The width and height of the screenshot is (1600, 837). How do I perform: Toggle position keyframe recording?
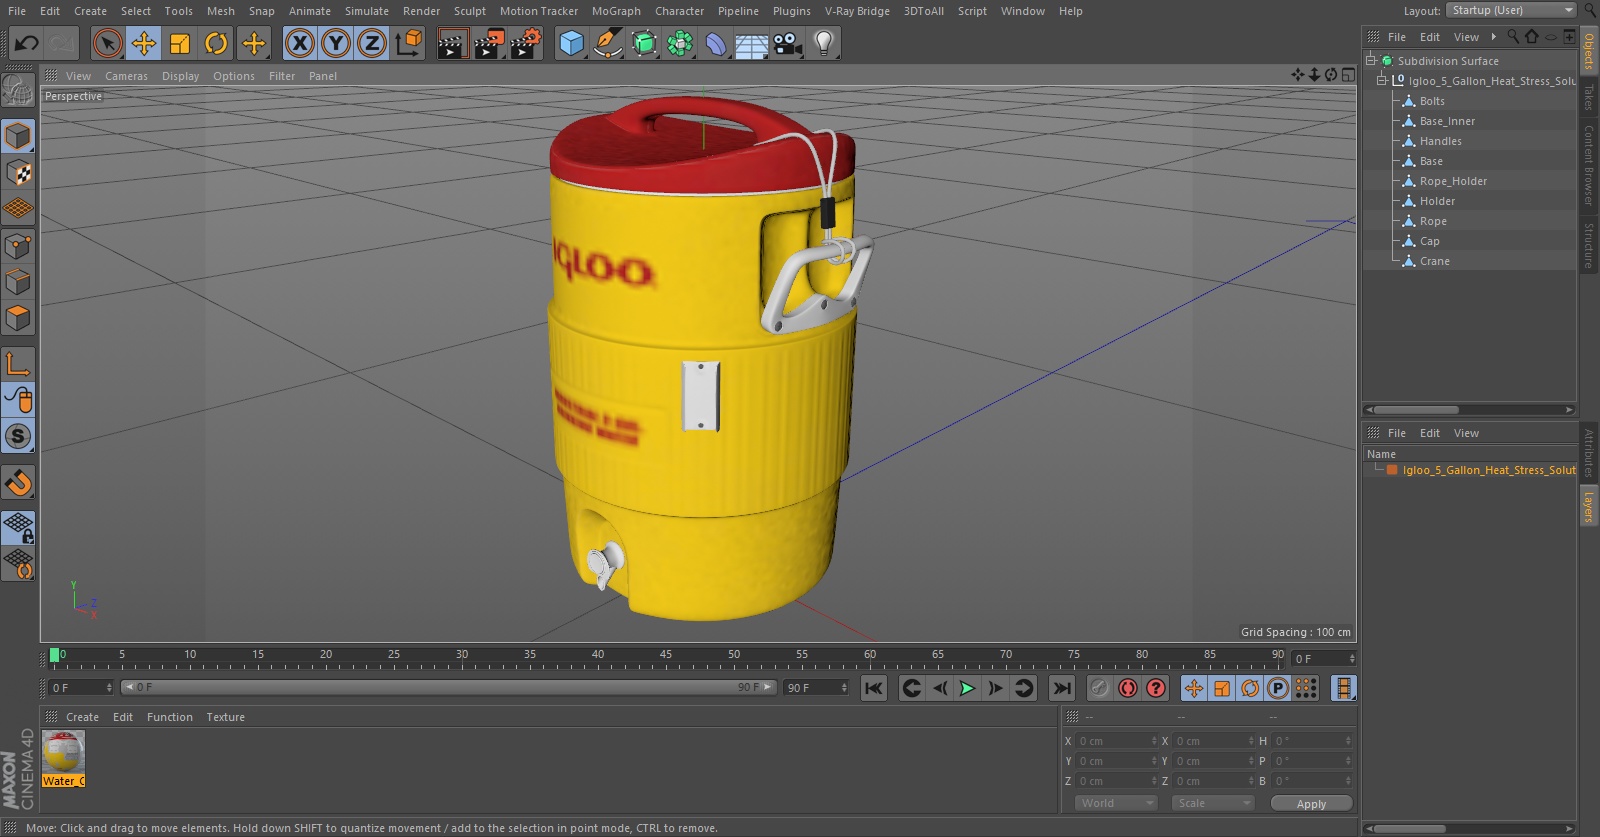1194,688
